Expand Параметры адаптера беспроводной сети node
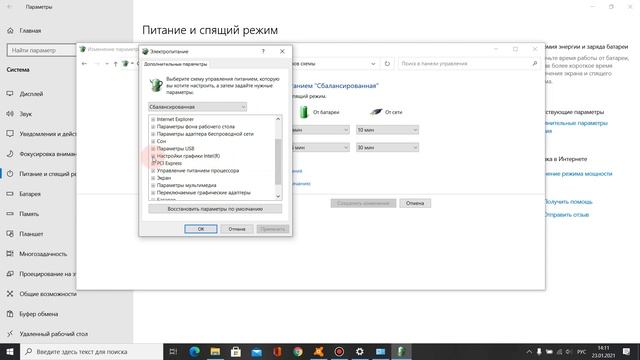Image resolution: width=640 pixels, height=360 pixels. [153, 134]
